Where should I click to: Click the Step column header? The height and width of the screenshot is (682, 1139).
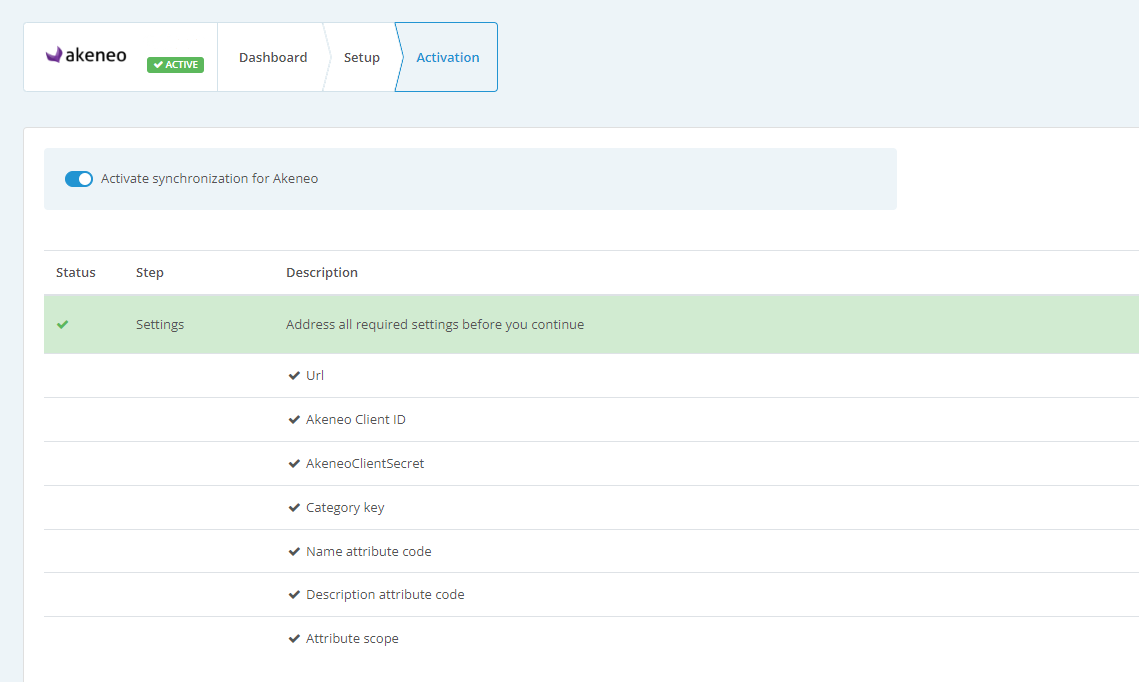point(150,273)
